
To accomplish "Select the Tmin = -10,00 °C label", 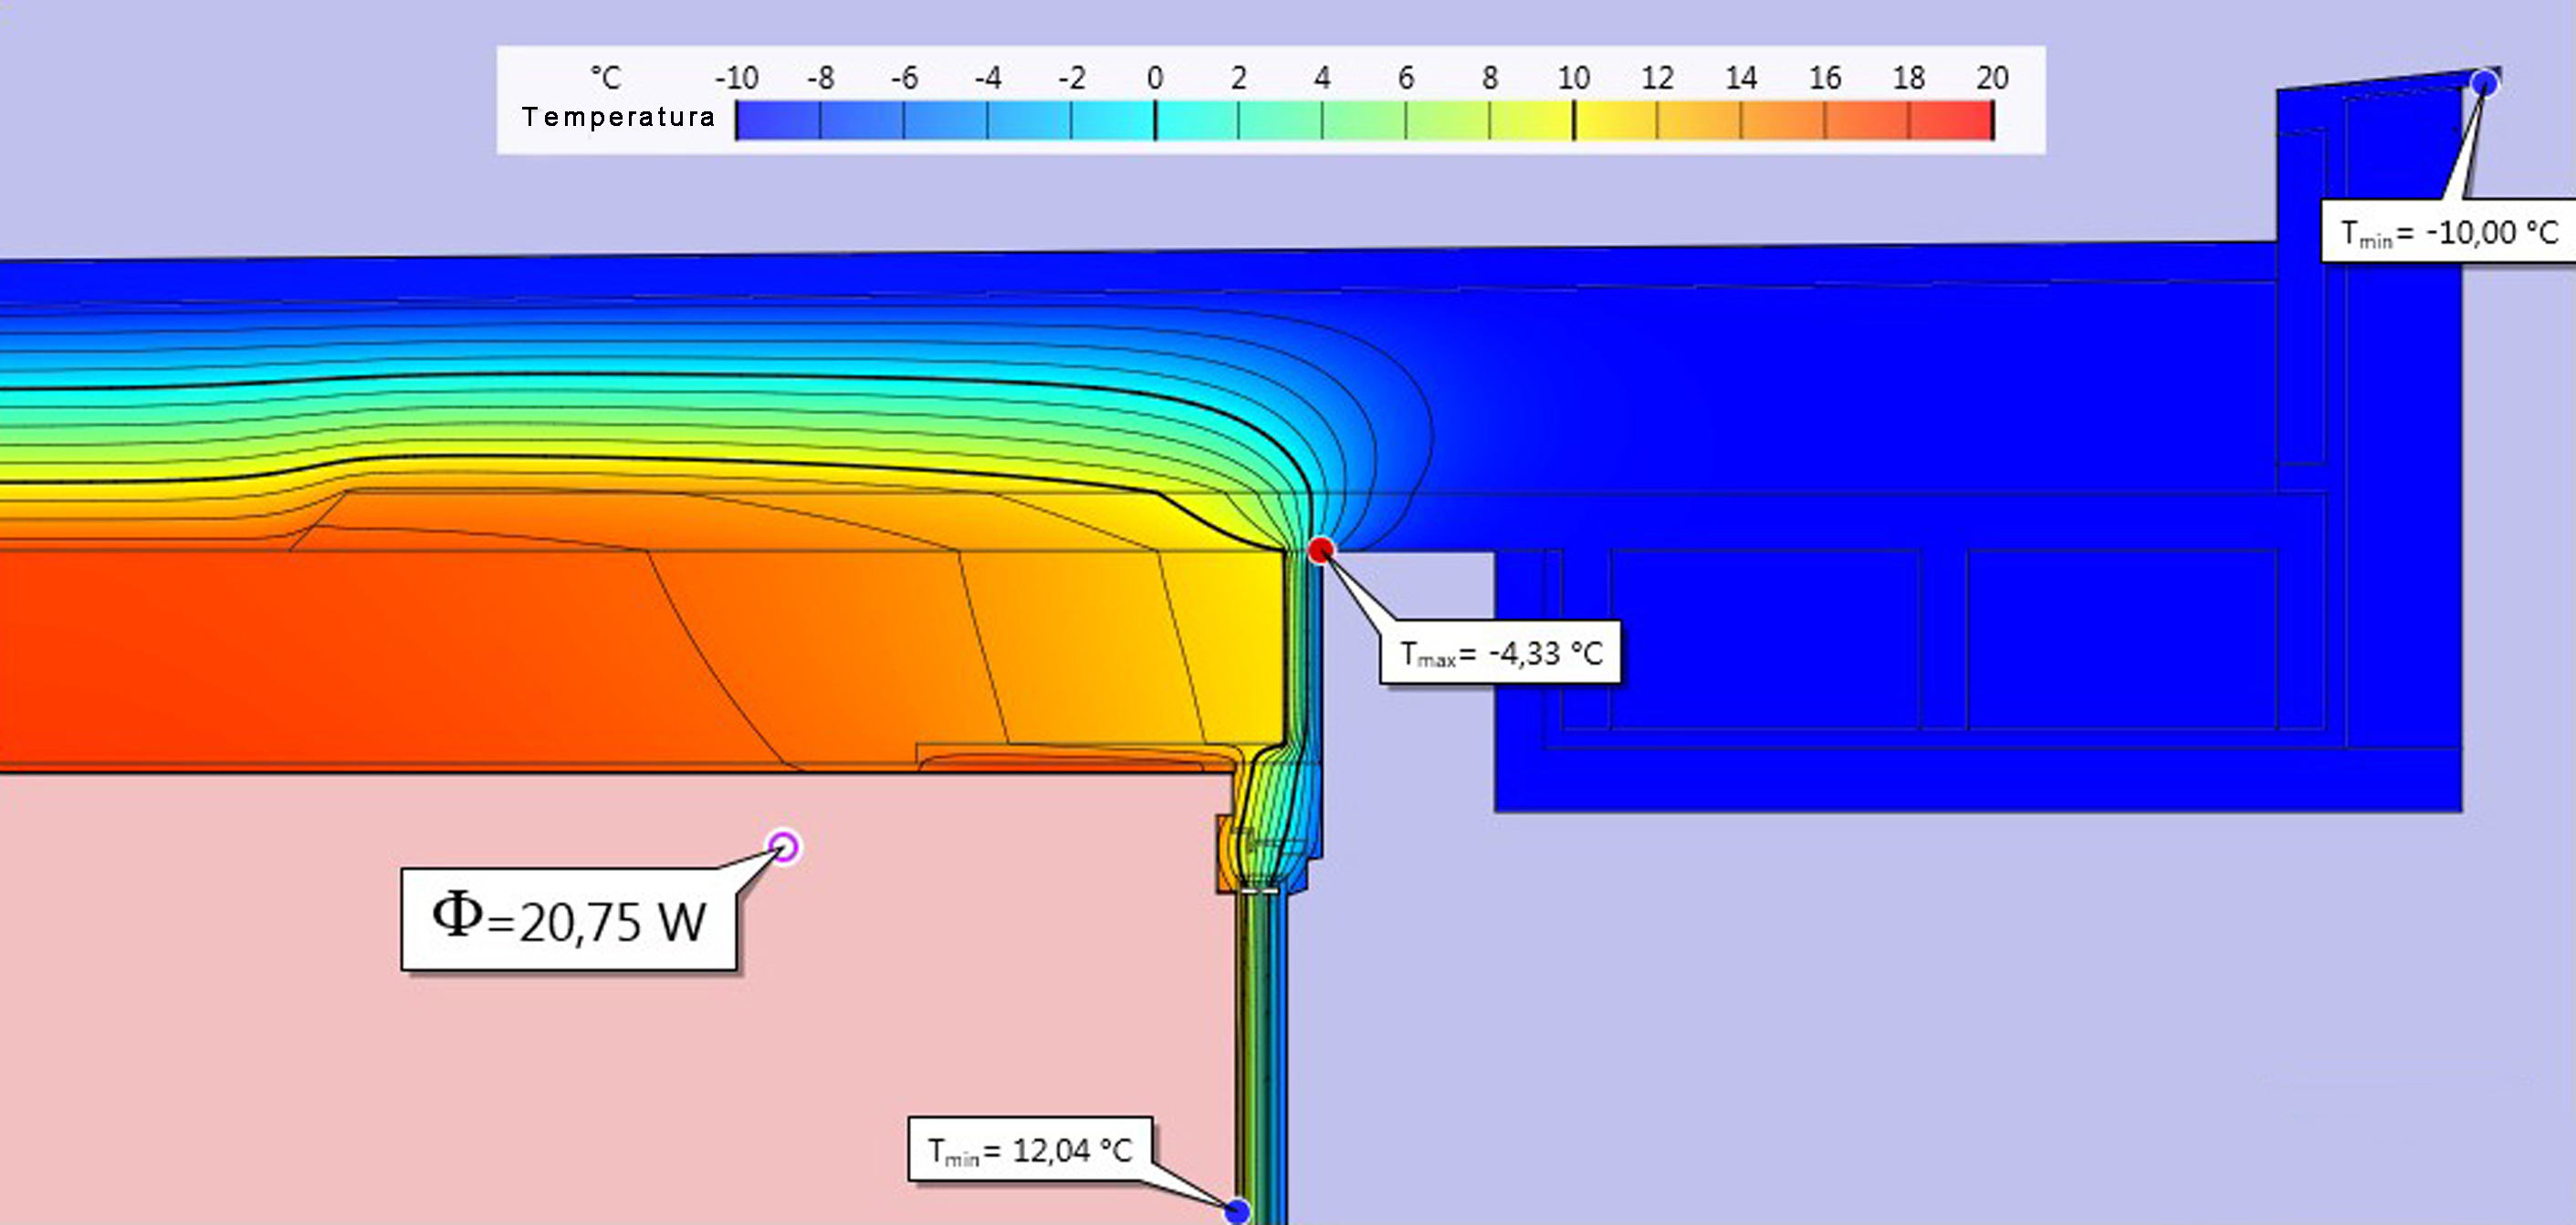I will 2449,232.
